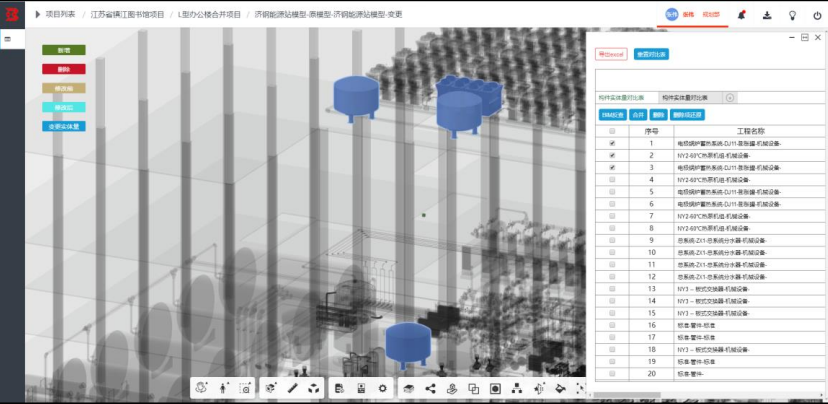
Task: Open 项目列表 breadcrumb
Action: pyautogui.click(x=60, y=14)
